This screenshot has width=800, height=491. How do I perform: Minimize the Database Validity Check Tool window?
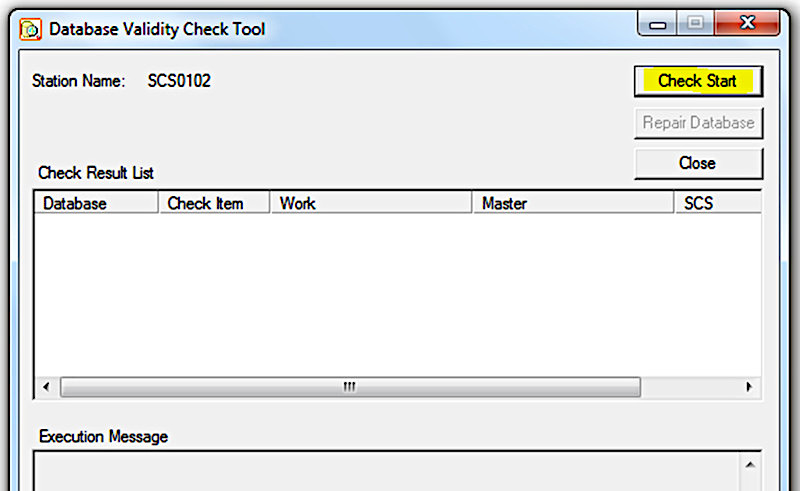pos(658,23)
